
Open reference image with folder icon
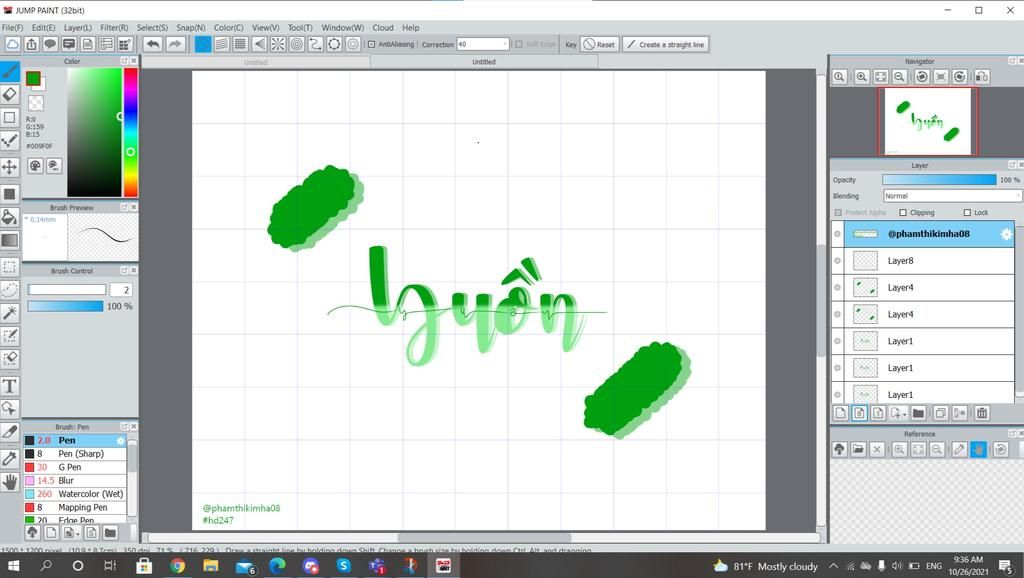(x=858, y=449)
